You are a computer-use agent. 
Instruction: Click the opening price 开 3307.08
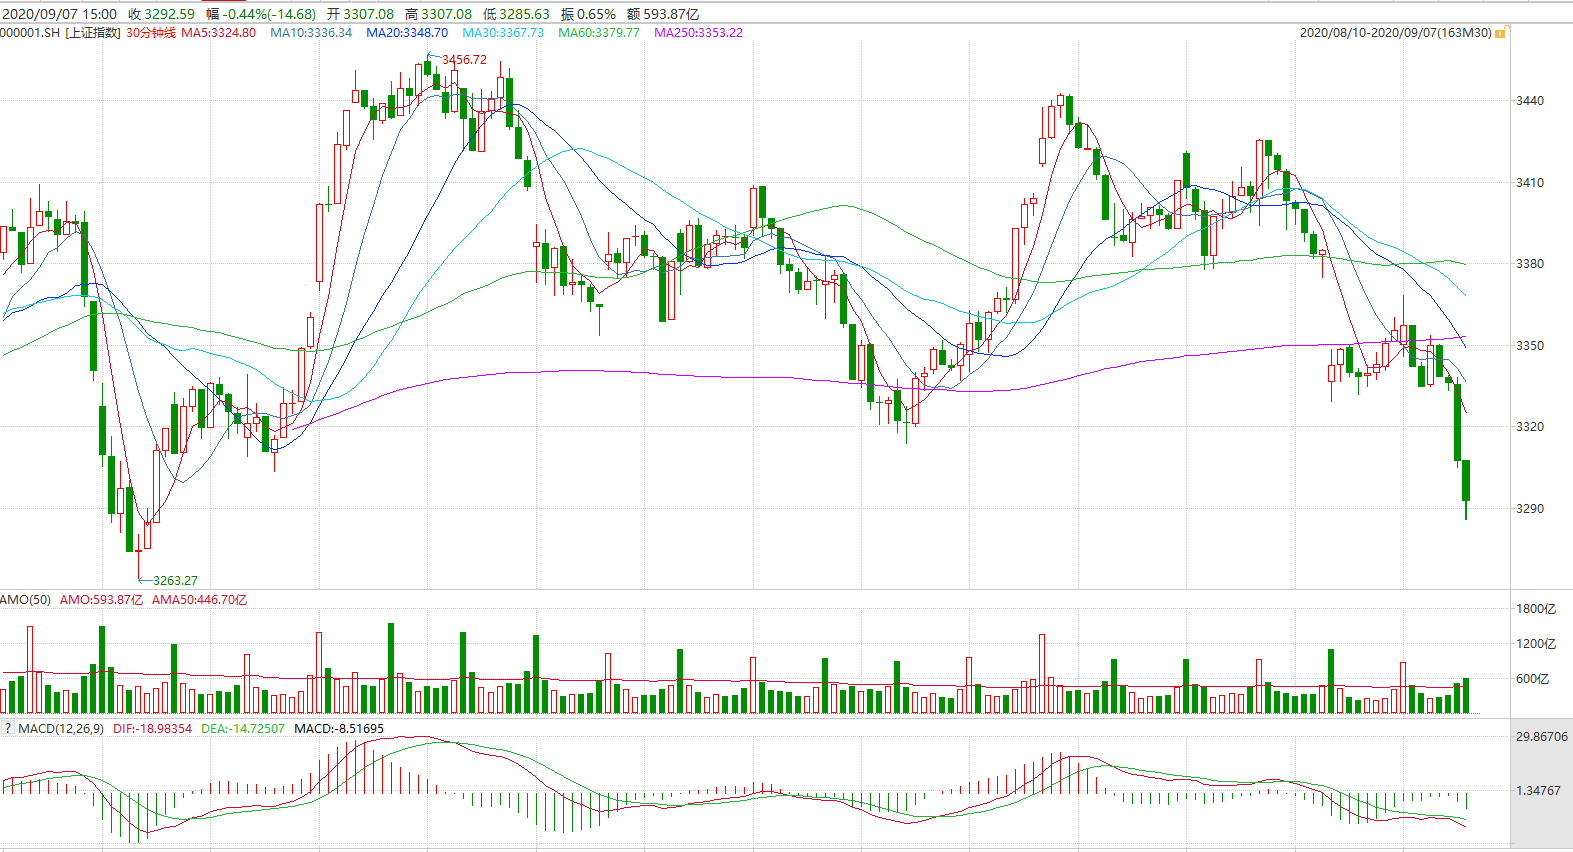tap(360, 14)
